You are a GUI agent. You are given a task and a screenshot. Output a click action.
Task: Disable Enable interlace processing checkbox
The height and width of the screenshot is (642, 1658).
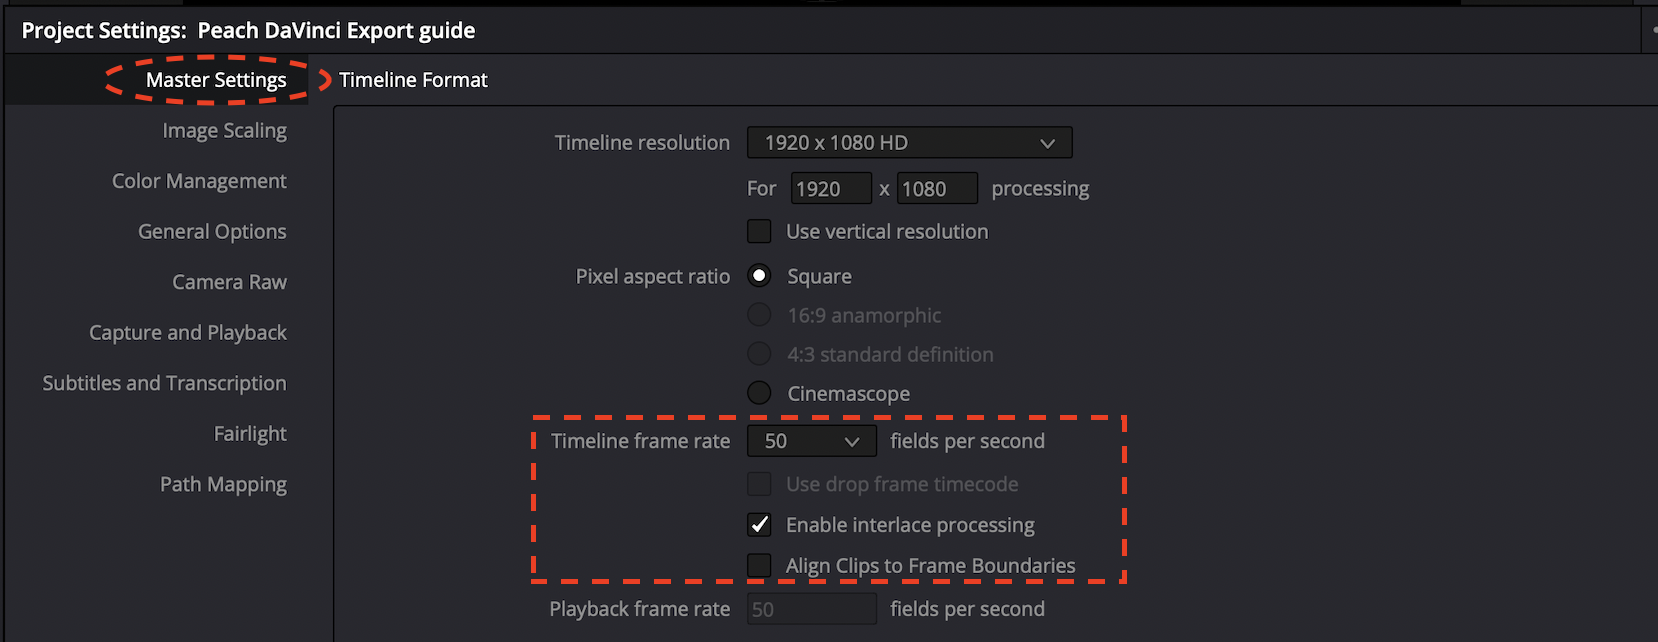click(760, 525)
